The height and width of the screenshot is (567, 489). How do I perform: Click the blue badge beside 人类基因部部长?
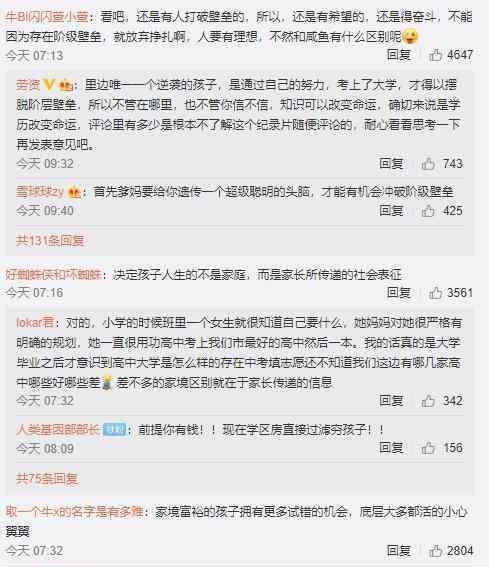pyautogui.click(x=114, y=430)
